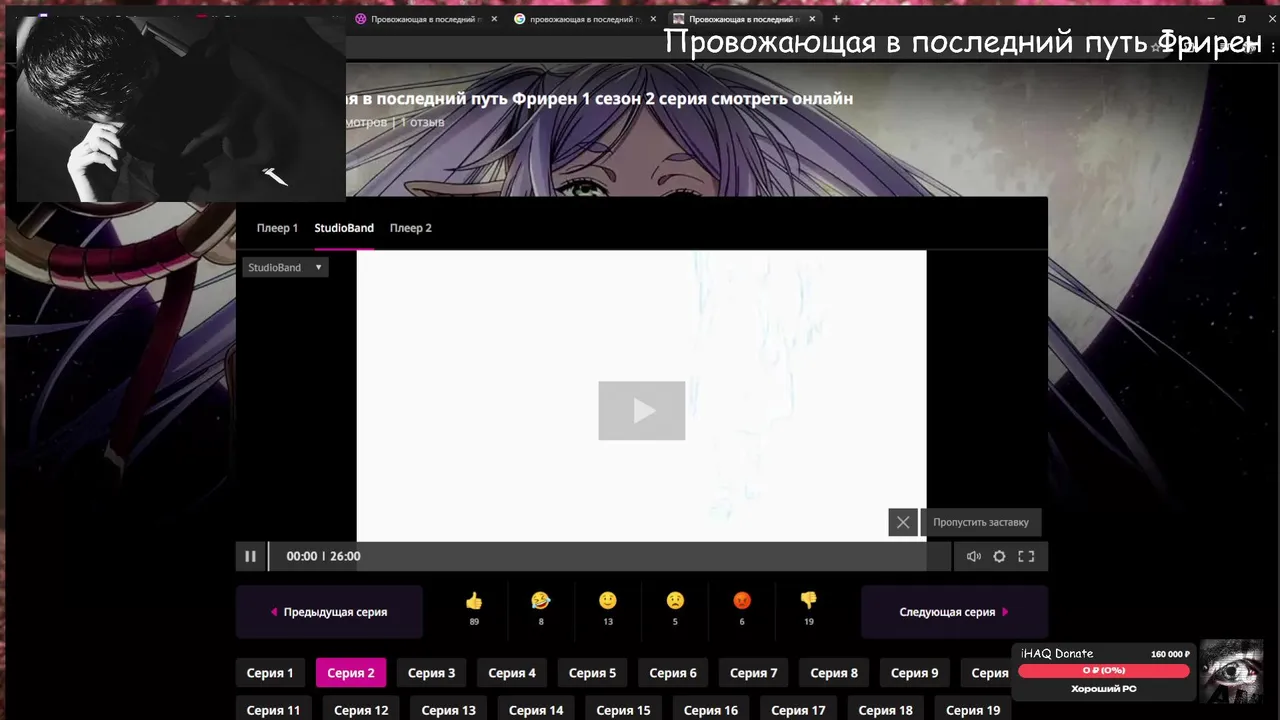
Task: React with slightly smiling emoji
Action: coord(608,601)
